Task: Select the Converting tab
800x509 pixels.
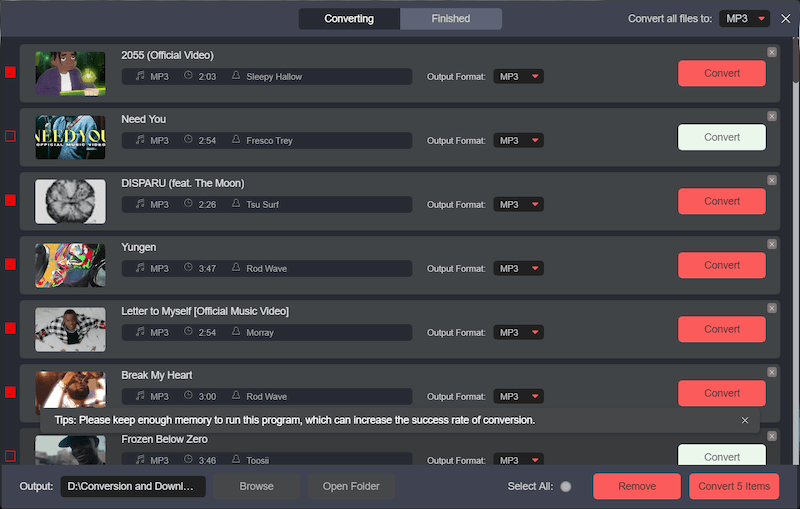Action: point(349,19)
